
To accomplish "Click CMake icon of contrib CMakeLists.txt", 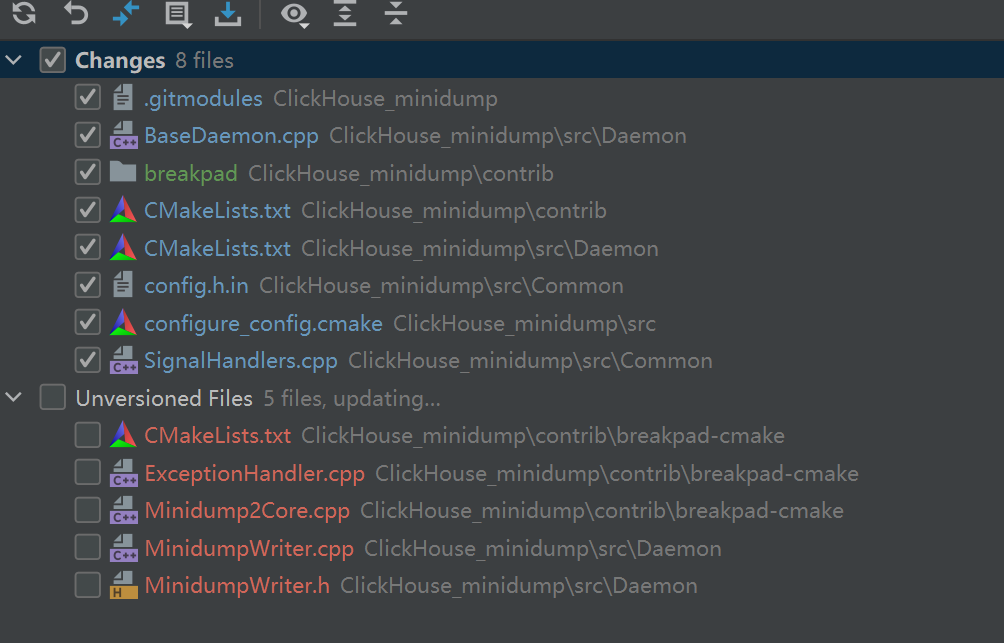I will (123, 210).
